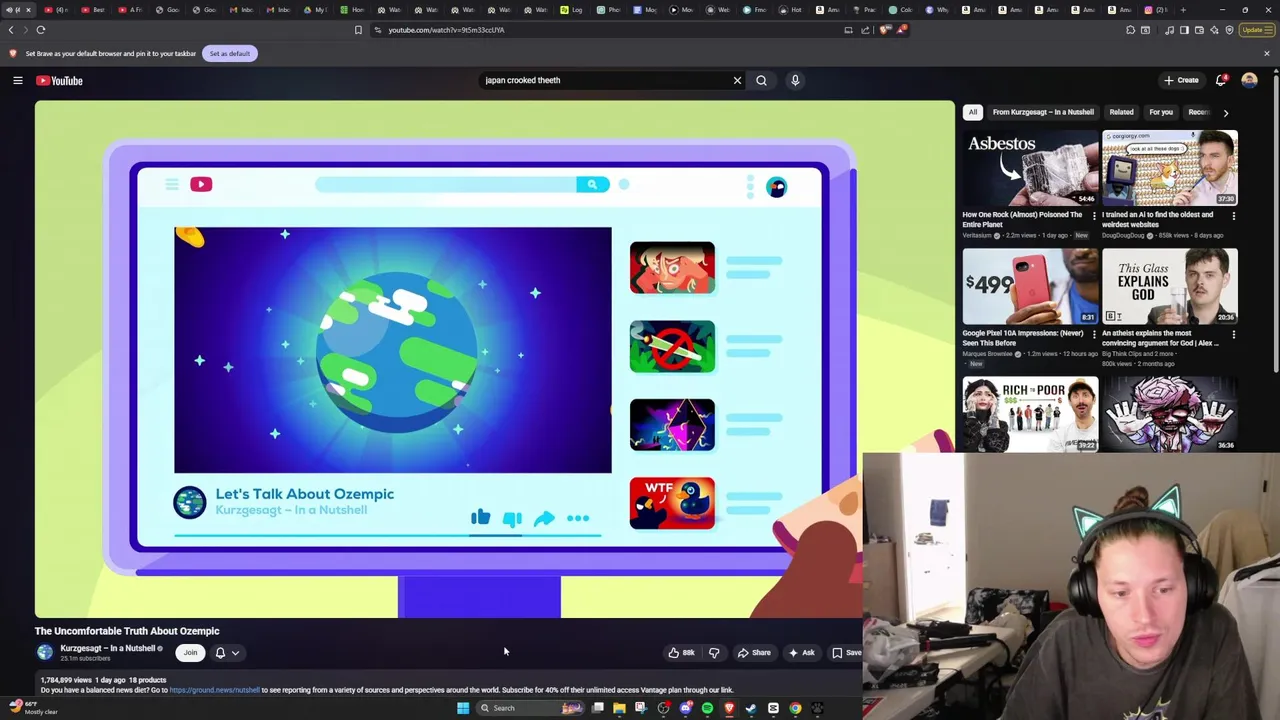Viewport: 1280px width, 720px height.
Task: Open Kurzgesagt channel avatar under the video
Action: [45, 653]
